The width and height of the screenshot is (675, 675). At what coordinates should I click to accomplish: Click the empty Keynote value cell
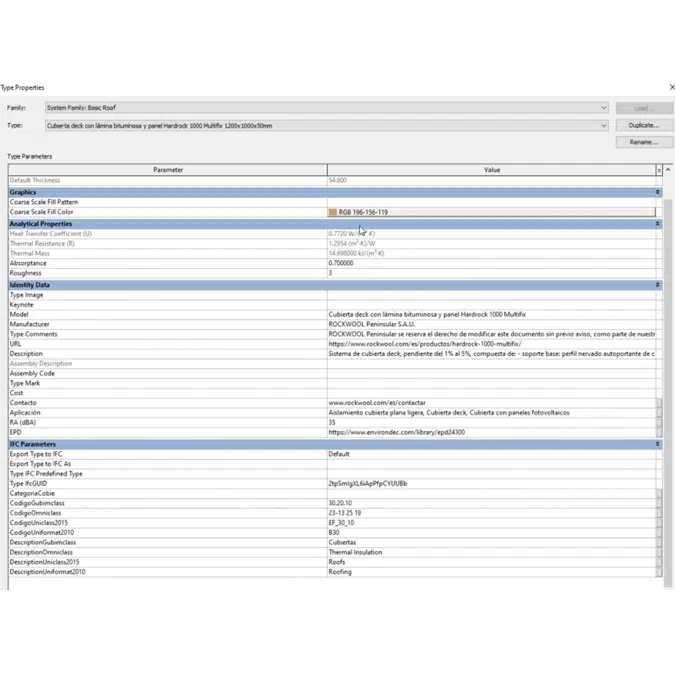point(491,305)
